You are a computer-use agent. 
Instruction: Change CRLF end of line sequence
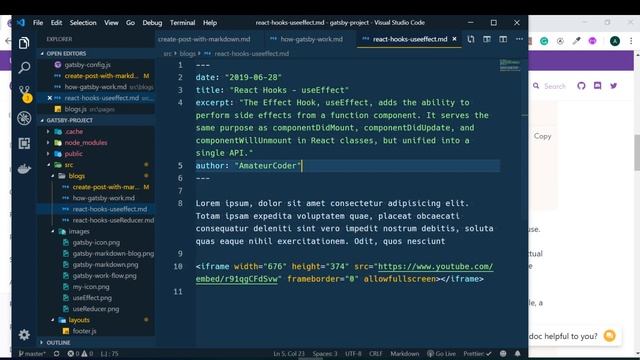tap(376, 353)
